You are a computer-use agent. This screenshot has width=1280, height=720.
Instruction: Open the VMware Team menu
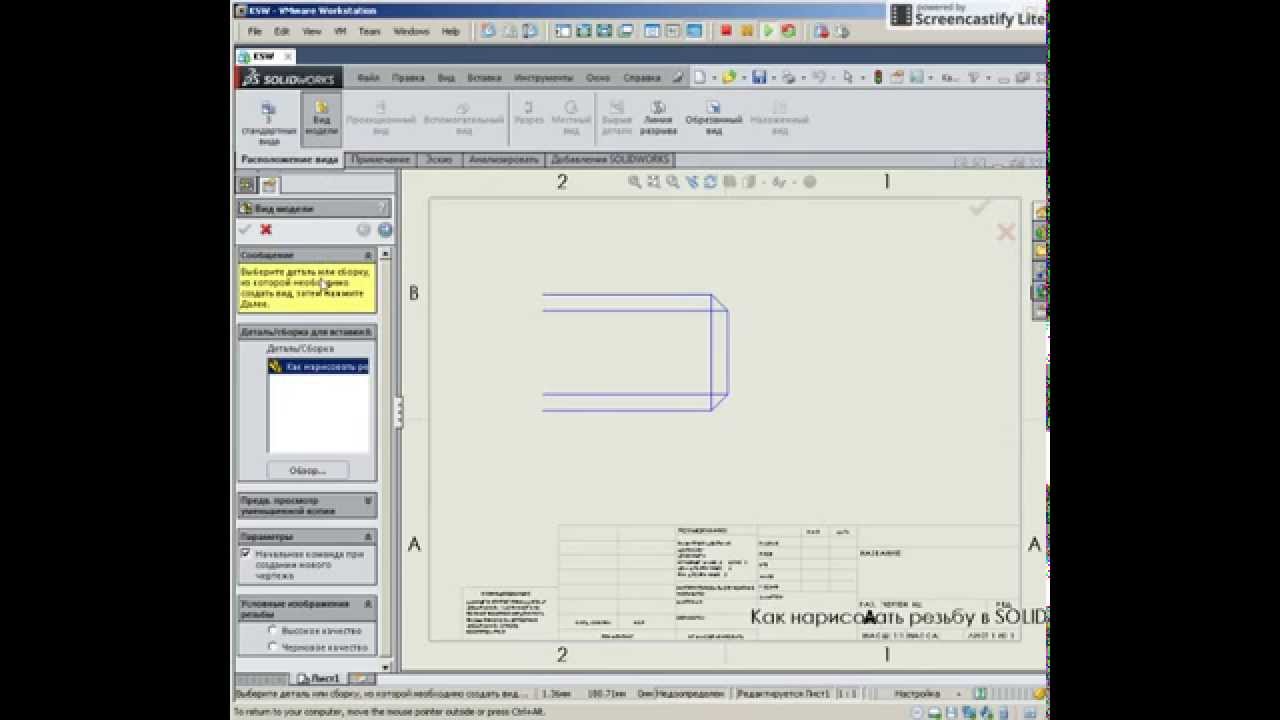click(x=370, y=31)
